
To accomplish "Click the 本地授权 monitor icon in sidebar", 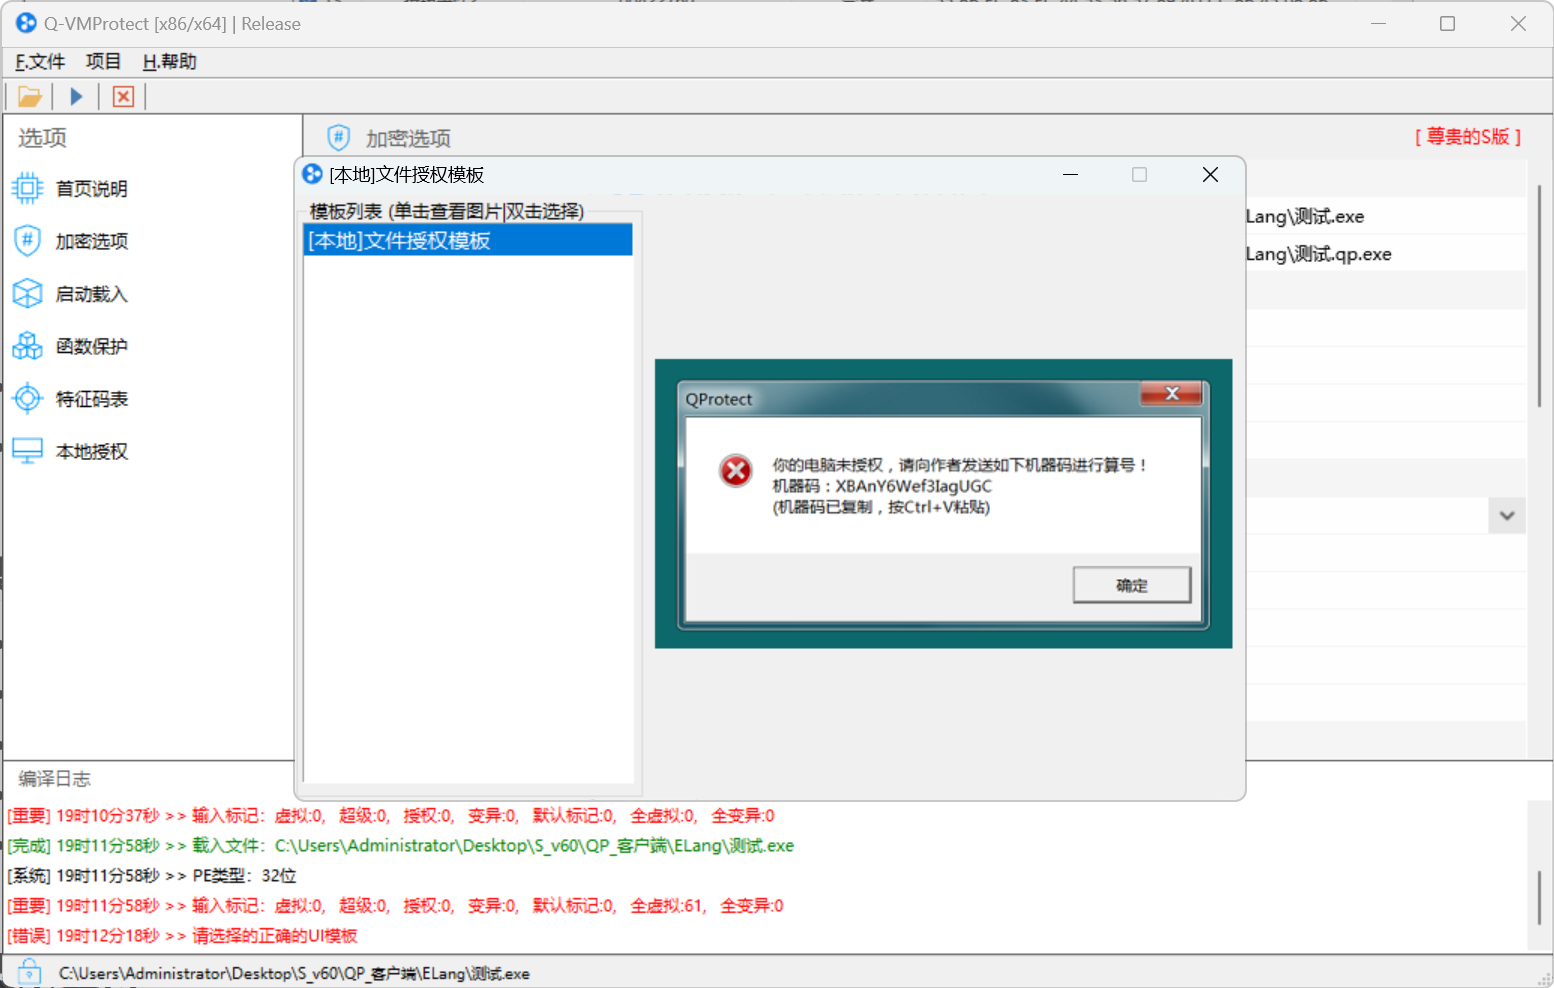I will [x=27, y=450].
